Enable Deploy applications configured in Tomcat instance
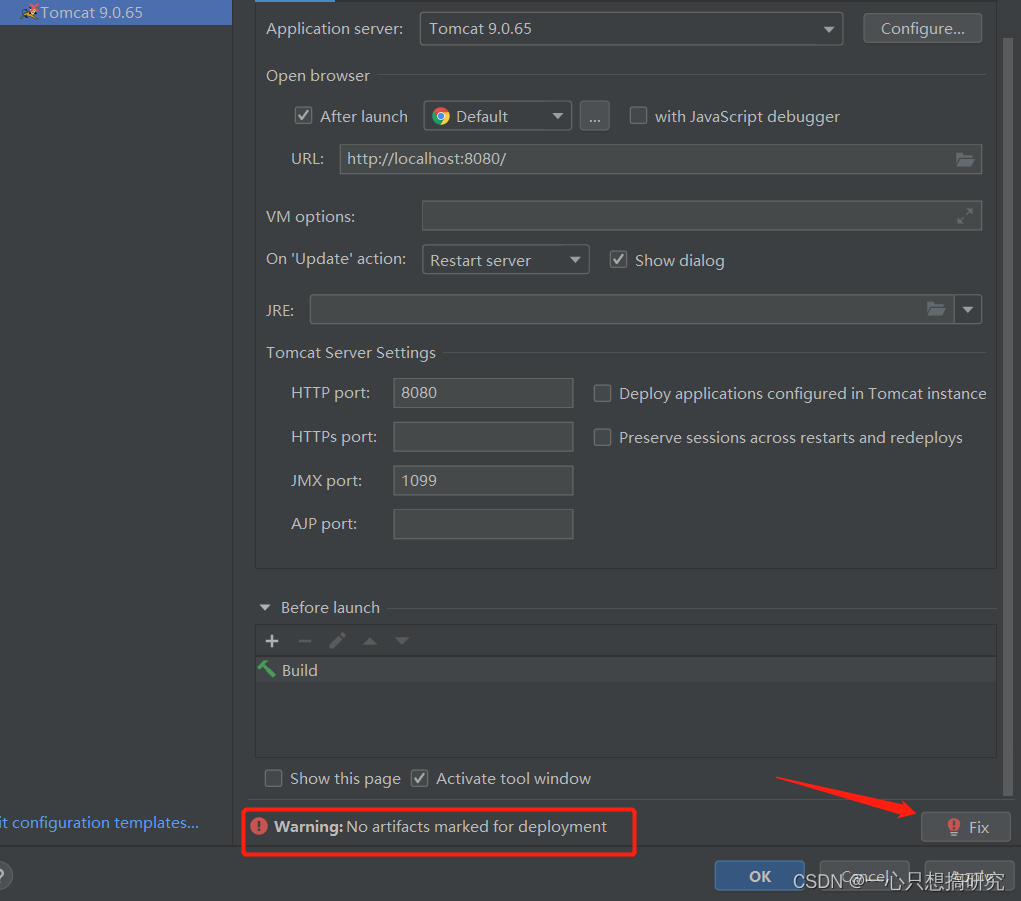Image resolution: width=1021 pixels, height=901 pixels. click(602, 393)
